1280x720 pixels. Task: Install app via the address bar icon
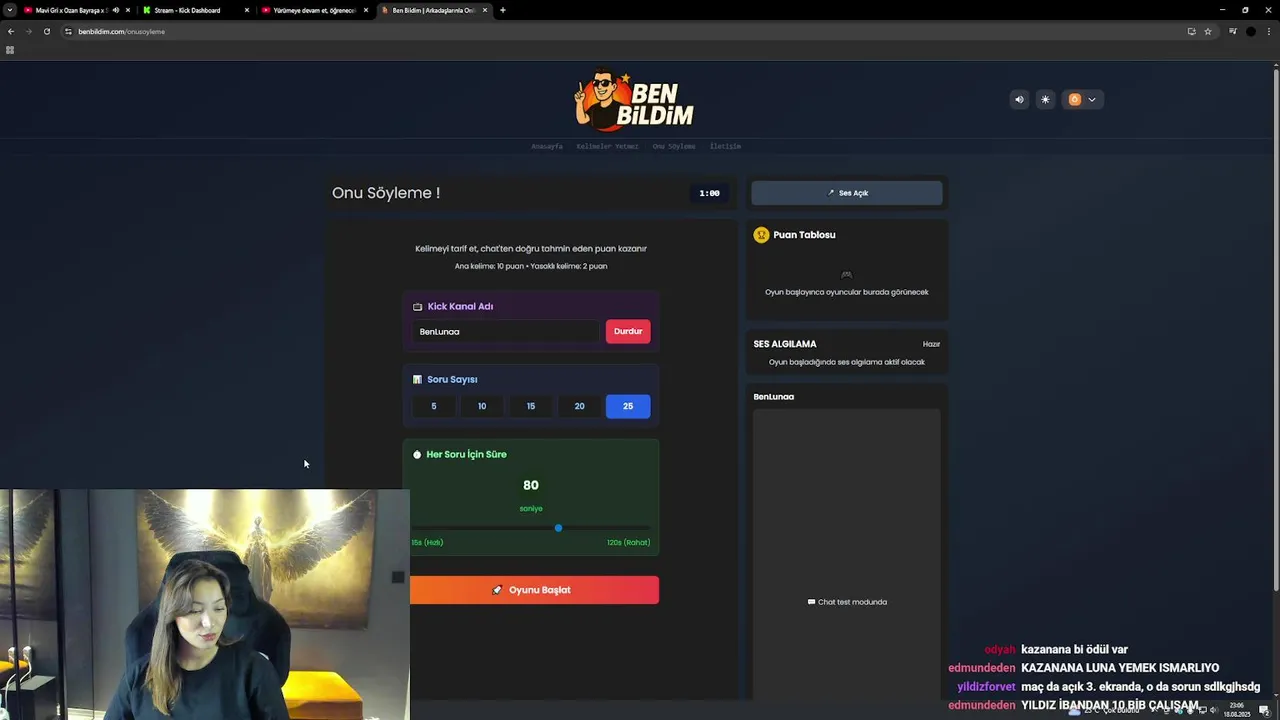[1191, 31]
